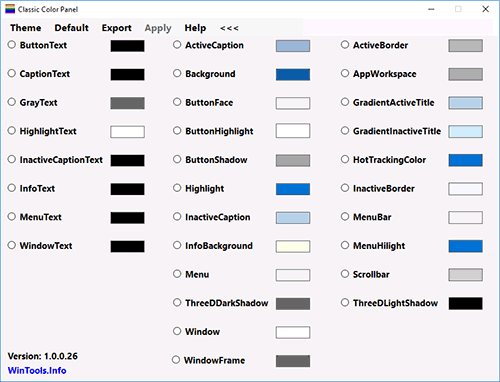Pick the ActiveCaption light blue swatch
500x382 pixels.
[293, 46]
